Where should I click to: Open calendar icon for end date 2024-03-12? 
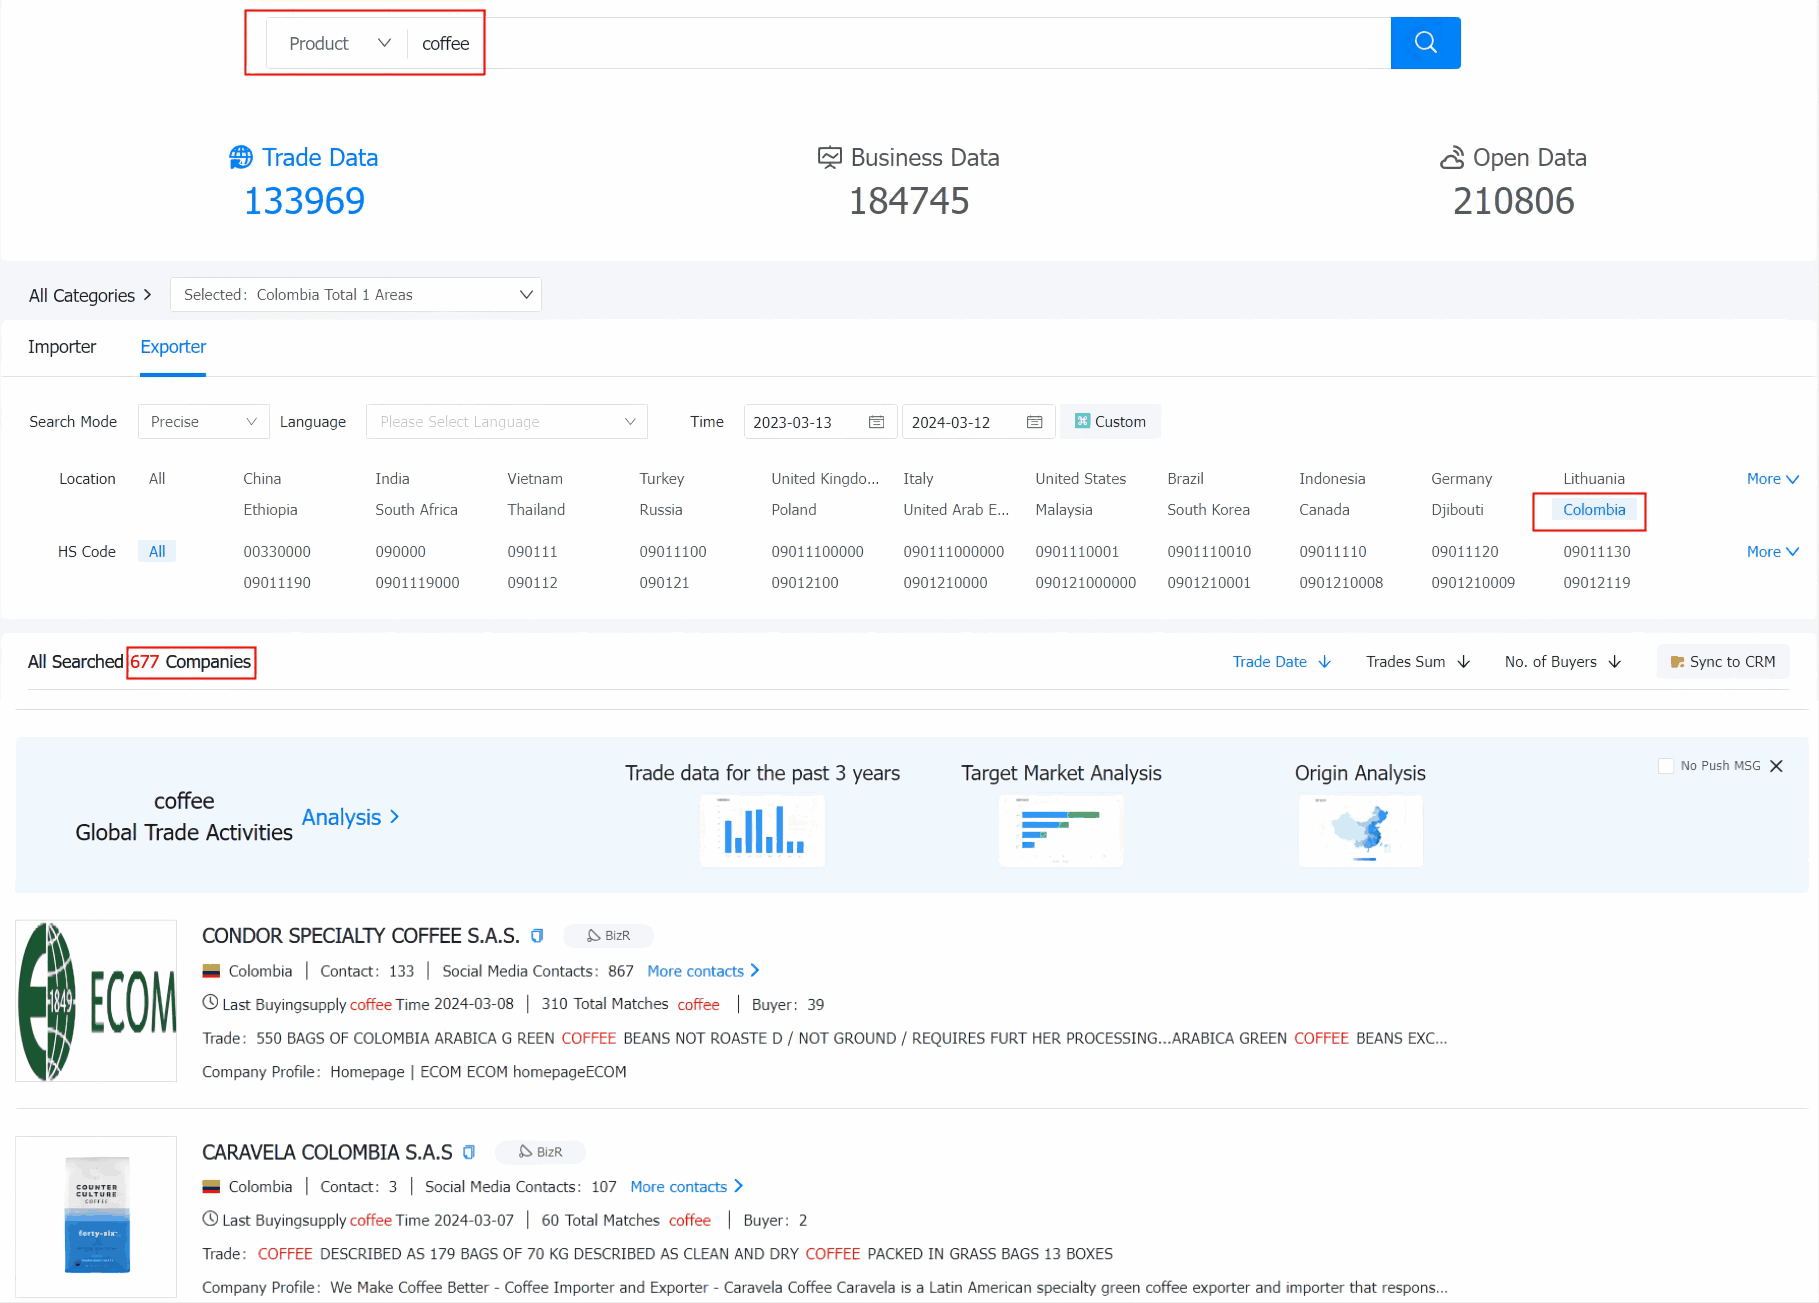pos(1034,422)
